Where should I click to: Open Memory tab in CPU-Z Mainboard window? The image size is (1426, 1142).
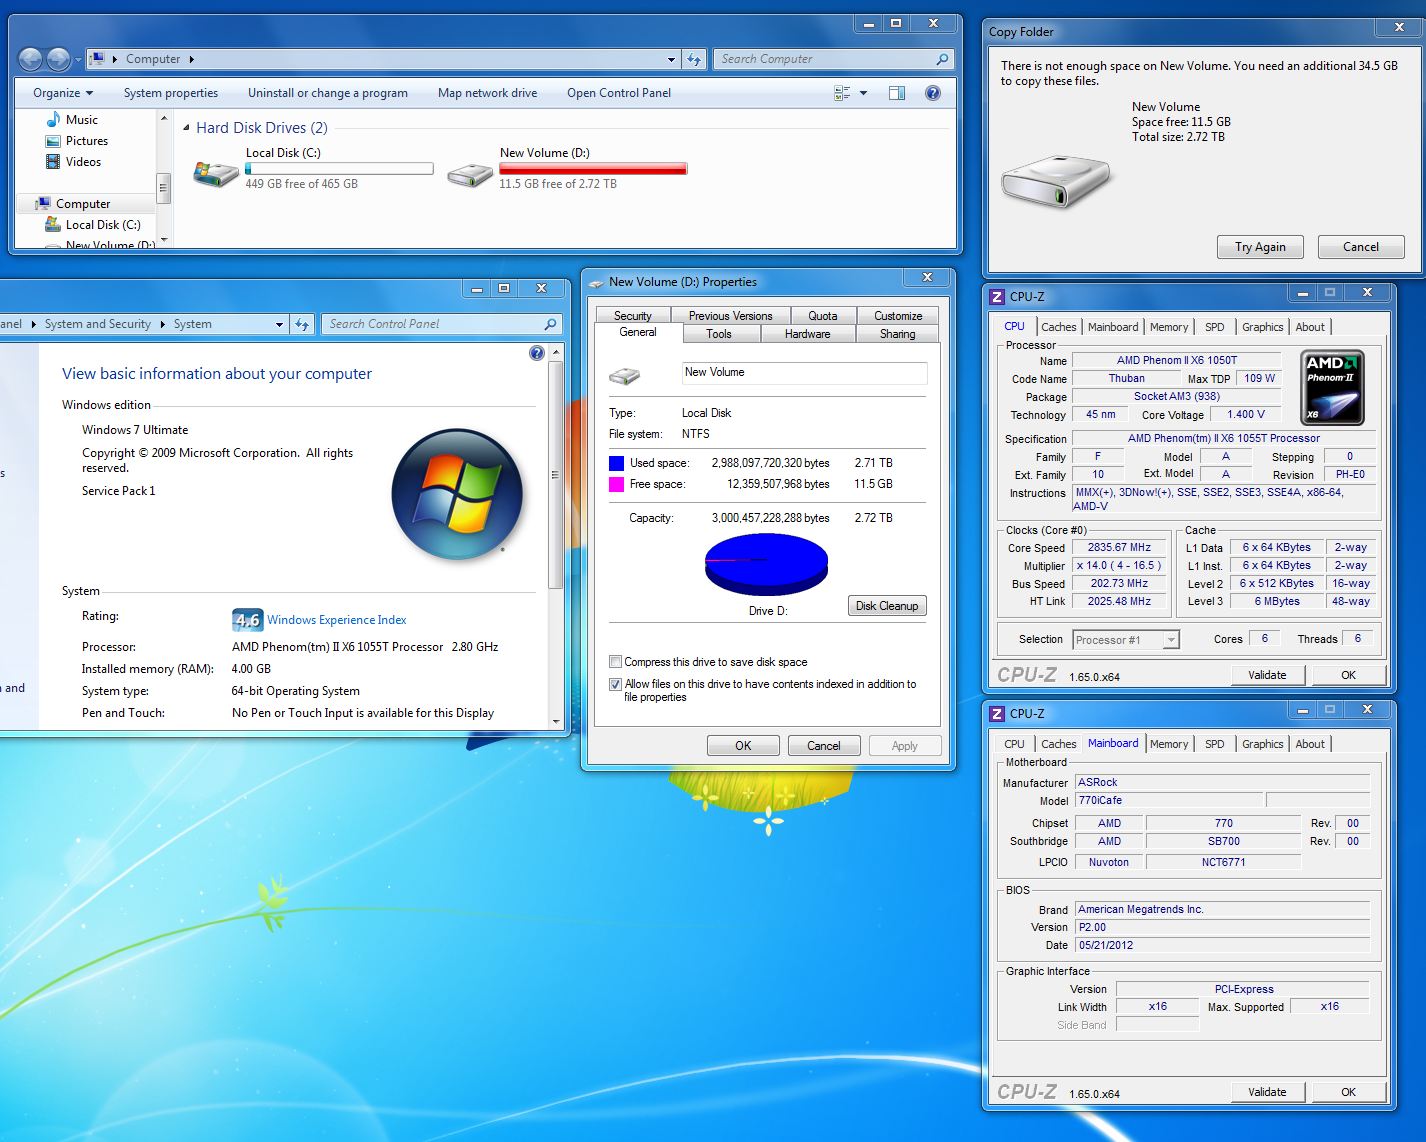pos(1168,744)
